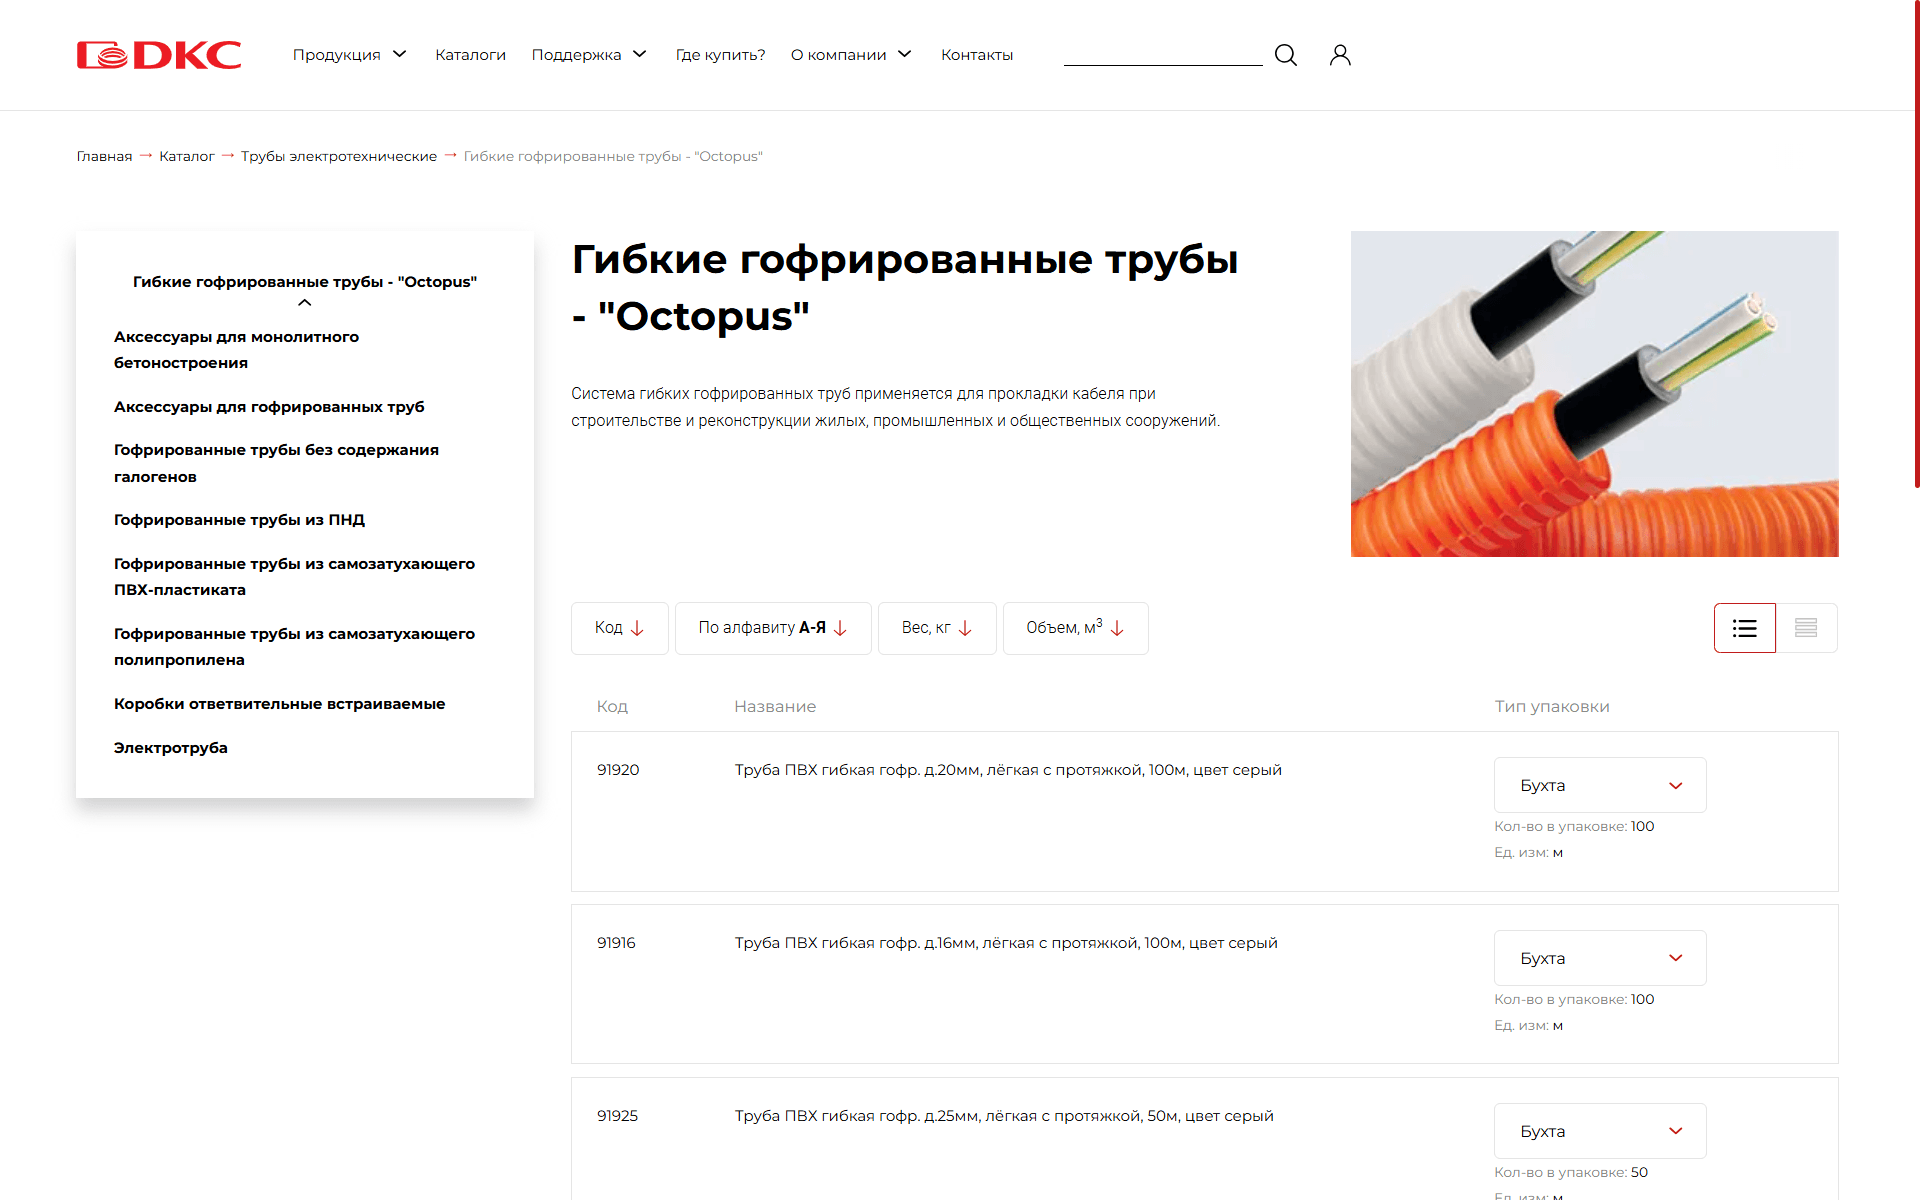Image resolution: width=1920 pixels, height=1200 pixels.
Task: Open product code 91925
Action: click(x=617, y=1116)
